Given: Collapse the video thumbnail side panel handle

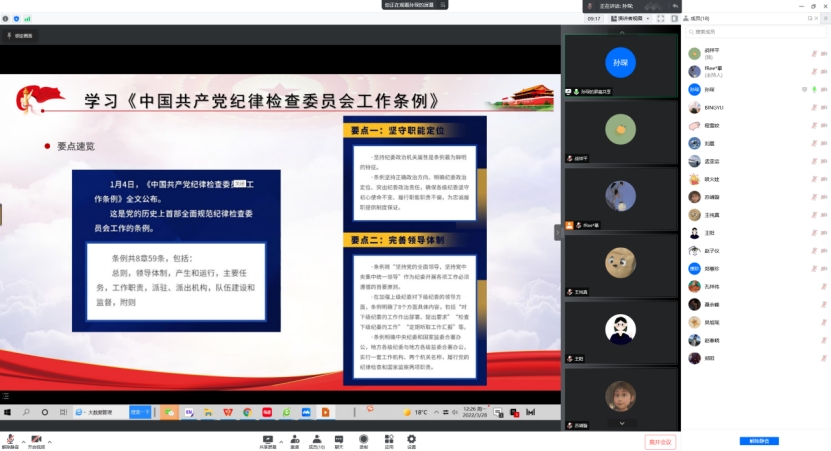Looking at the screenshot, I should pos(559,232).
